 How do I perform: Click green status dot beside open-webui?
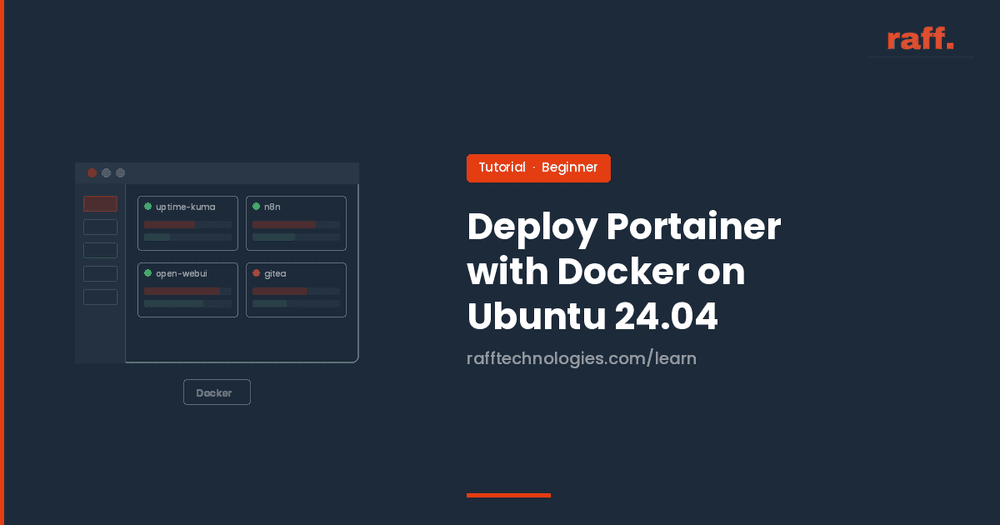click(148, 273)
